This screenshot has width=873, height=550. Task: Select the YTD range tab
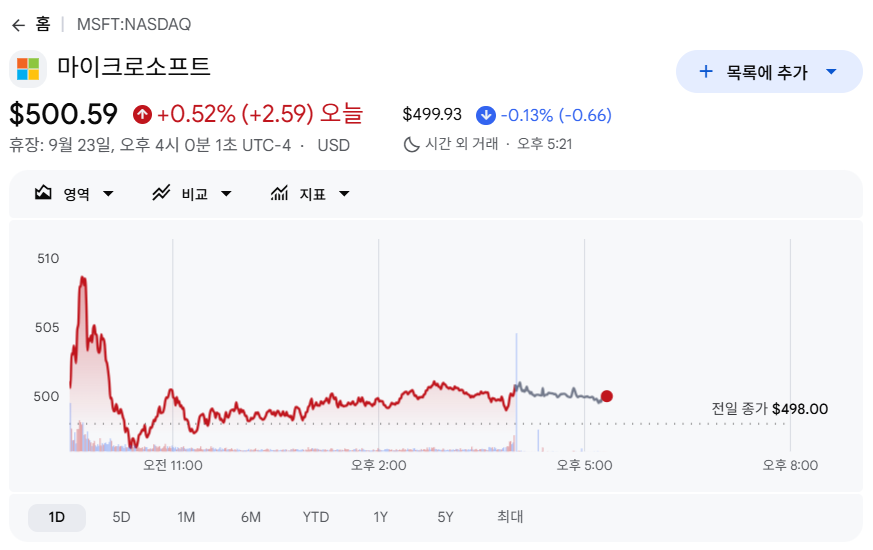click(316, 517)
